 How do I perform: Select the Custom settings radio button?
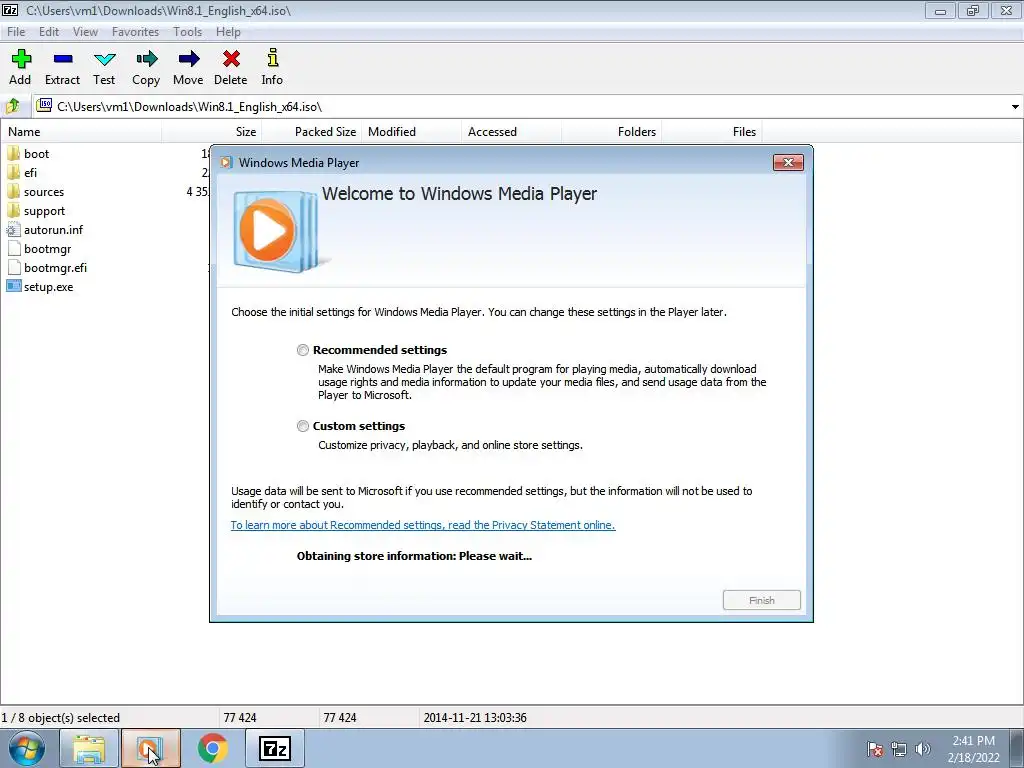tap(302, 426)
